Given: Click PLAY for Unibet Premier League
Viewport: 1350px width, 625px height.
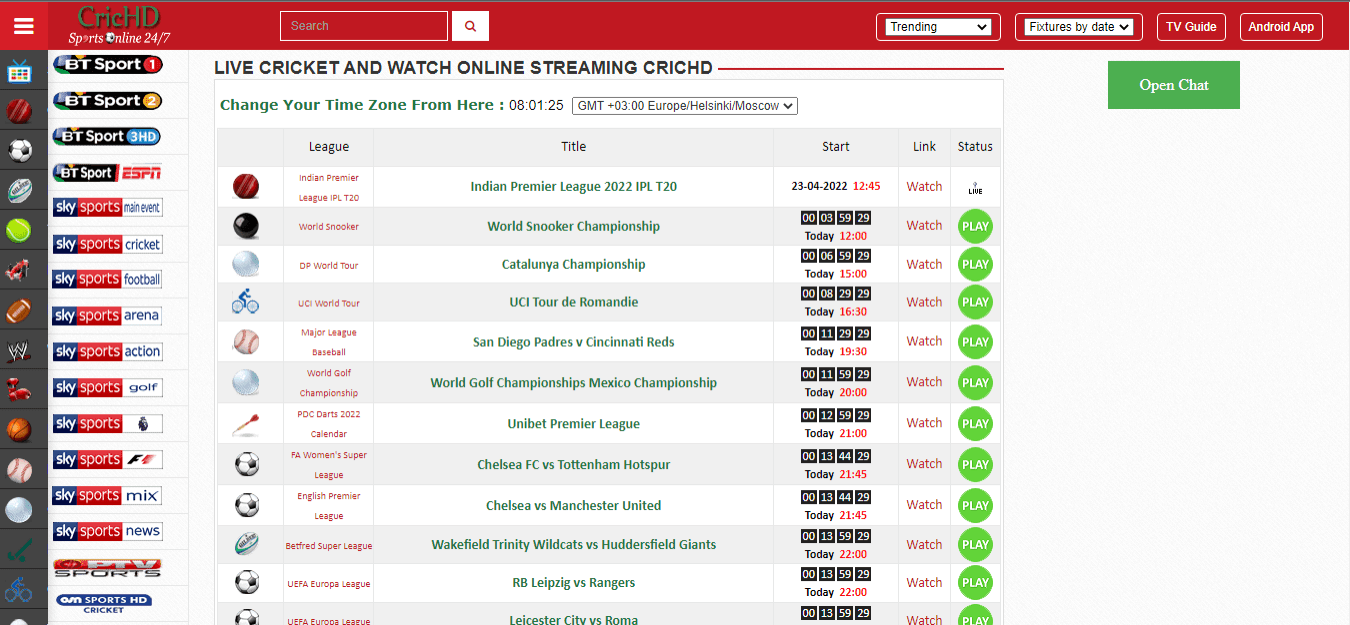Looking at the screenshot, I should click(x=975, y=424).
